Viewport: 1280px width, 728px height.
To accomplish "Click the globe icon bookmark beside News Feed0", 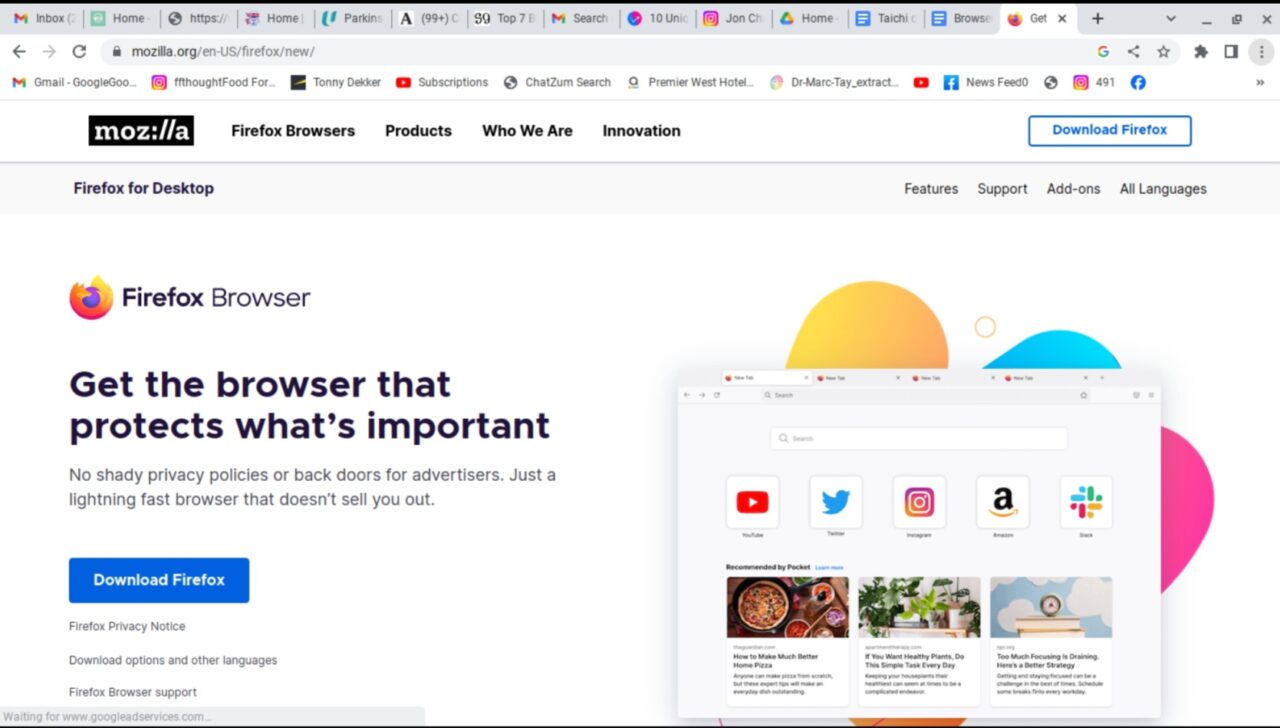I will point(1050,83).
